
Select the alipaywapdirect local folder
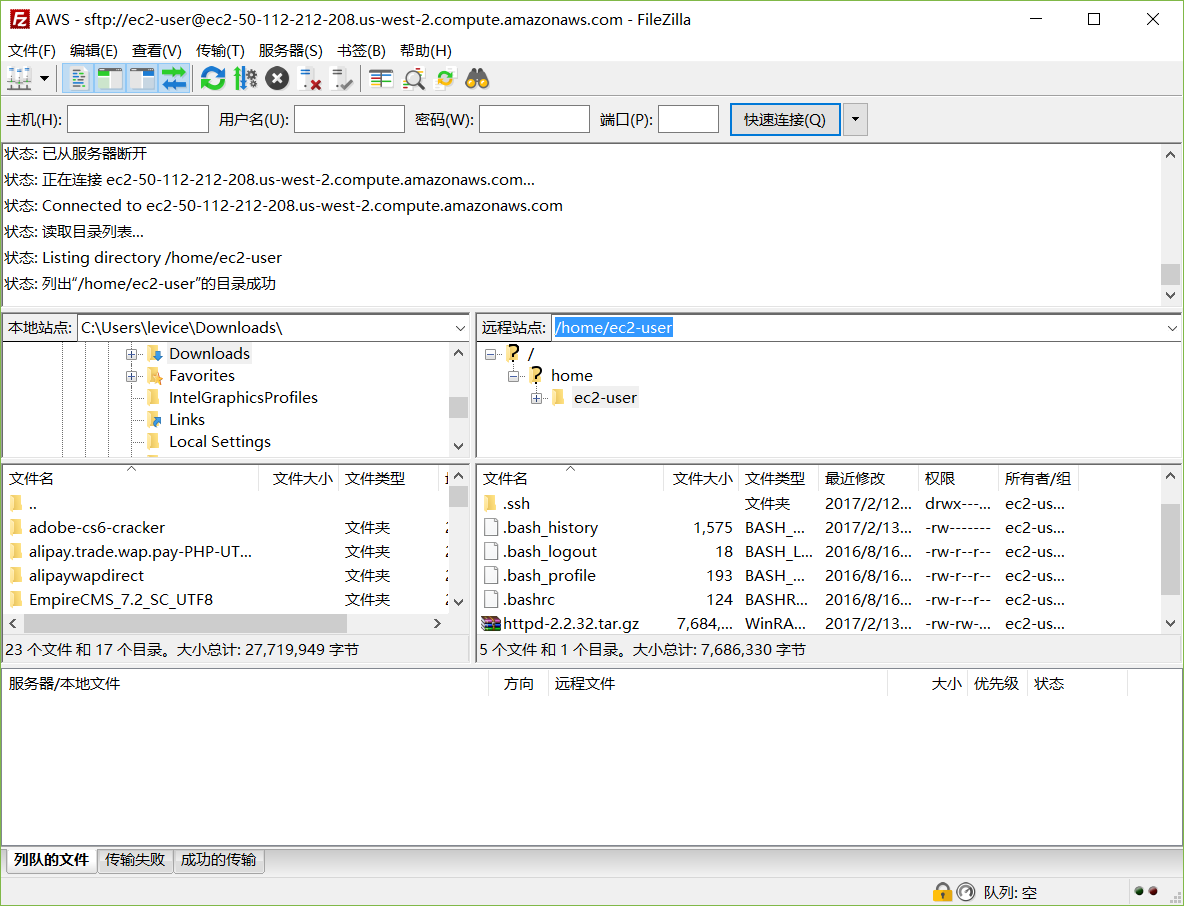click(86, 576)
